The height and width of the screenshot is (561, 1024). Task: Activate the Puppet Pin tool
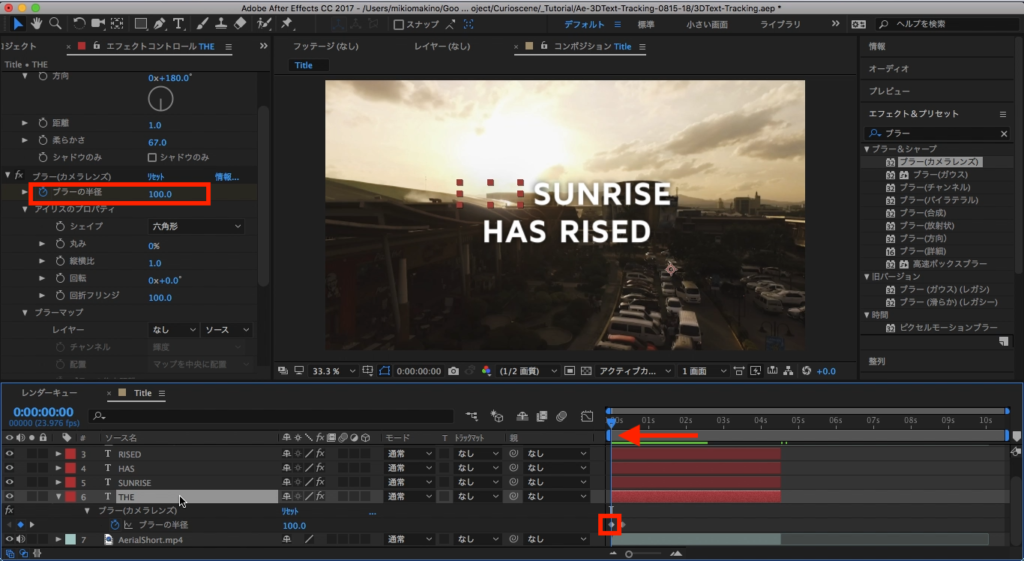point(288,23)
